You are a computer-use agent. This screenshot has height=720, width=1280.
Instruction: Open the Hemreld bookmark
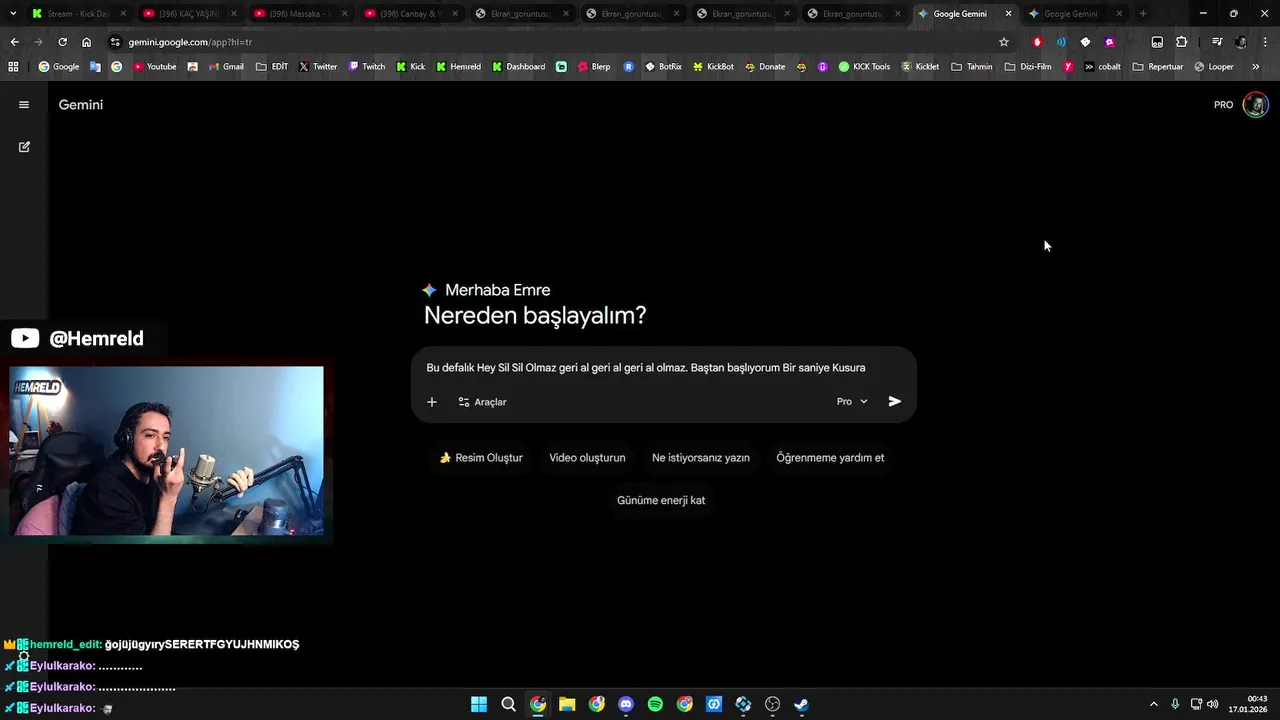tap(459, 67)
